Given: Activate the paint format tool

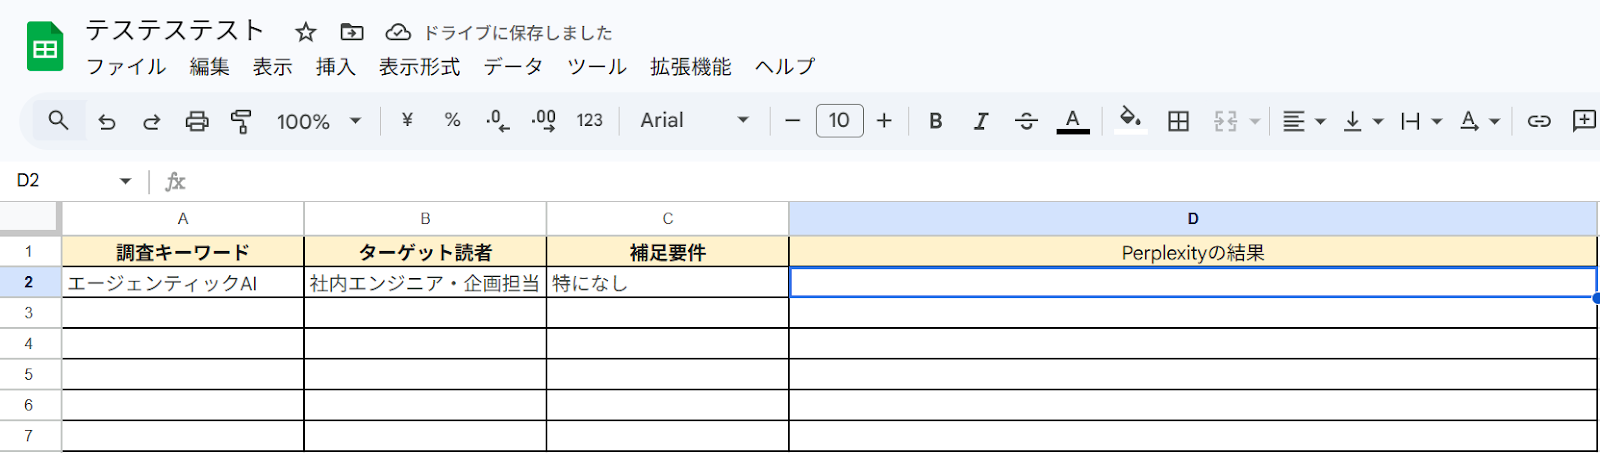Looking at the screenshot, I should click(x=241, y=121).
